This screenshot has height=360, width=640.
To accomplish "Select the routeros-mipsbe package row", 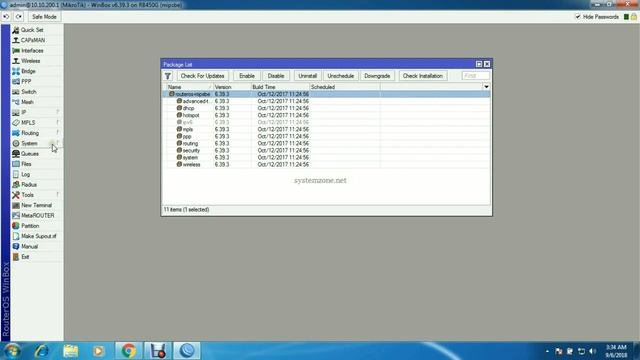I will click(327, 94).
